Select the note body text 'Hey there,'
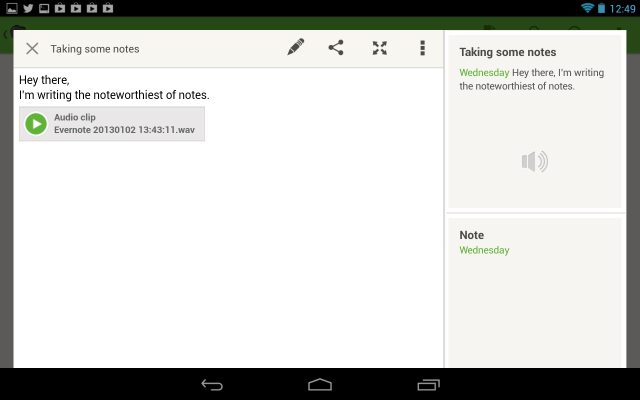The image size is (640, 400). [x=44, y=80]
